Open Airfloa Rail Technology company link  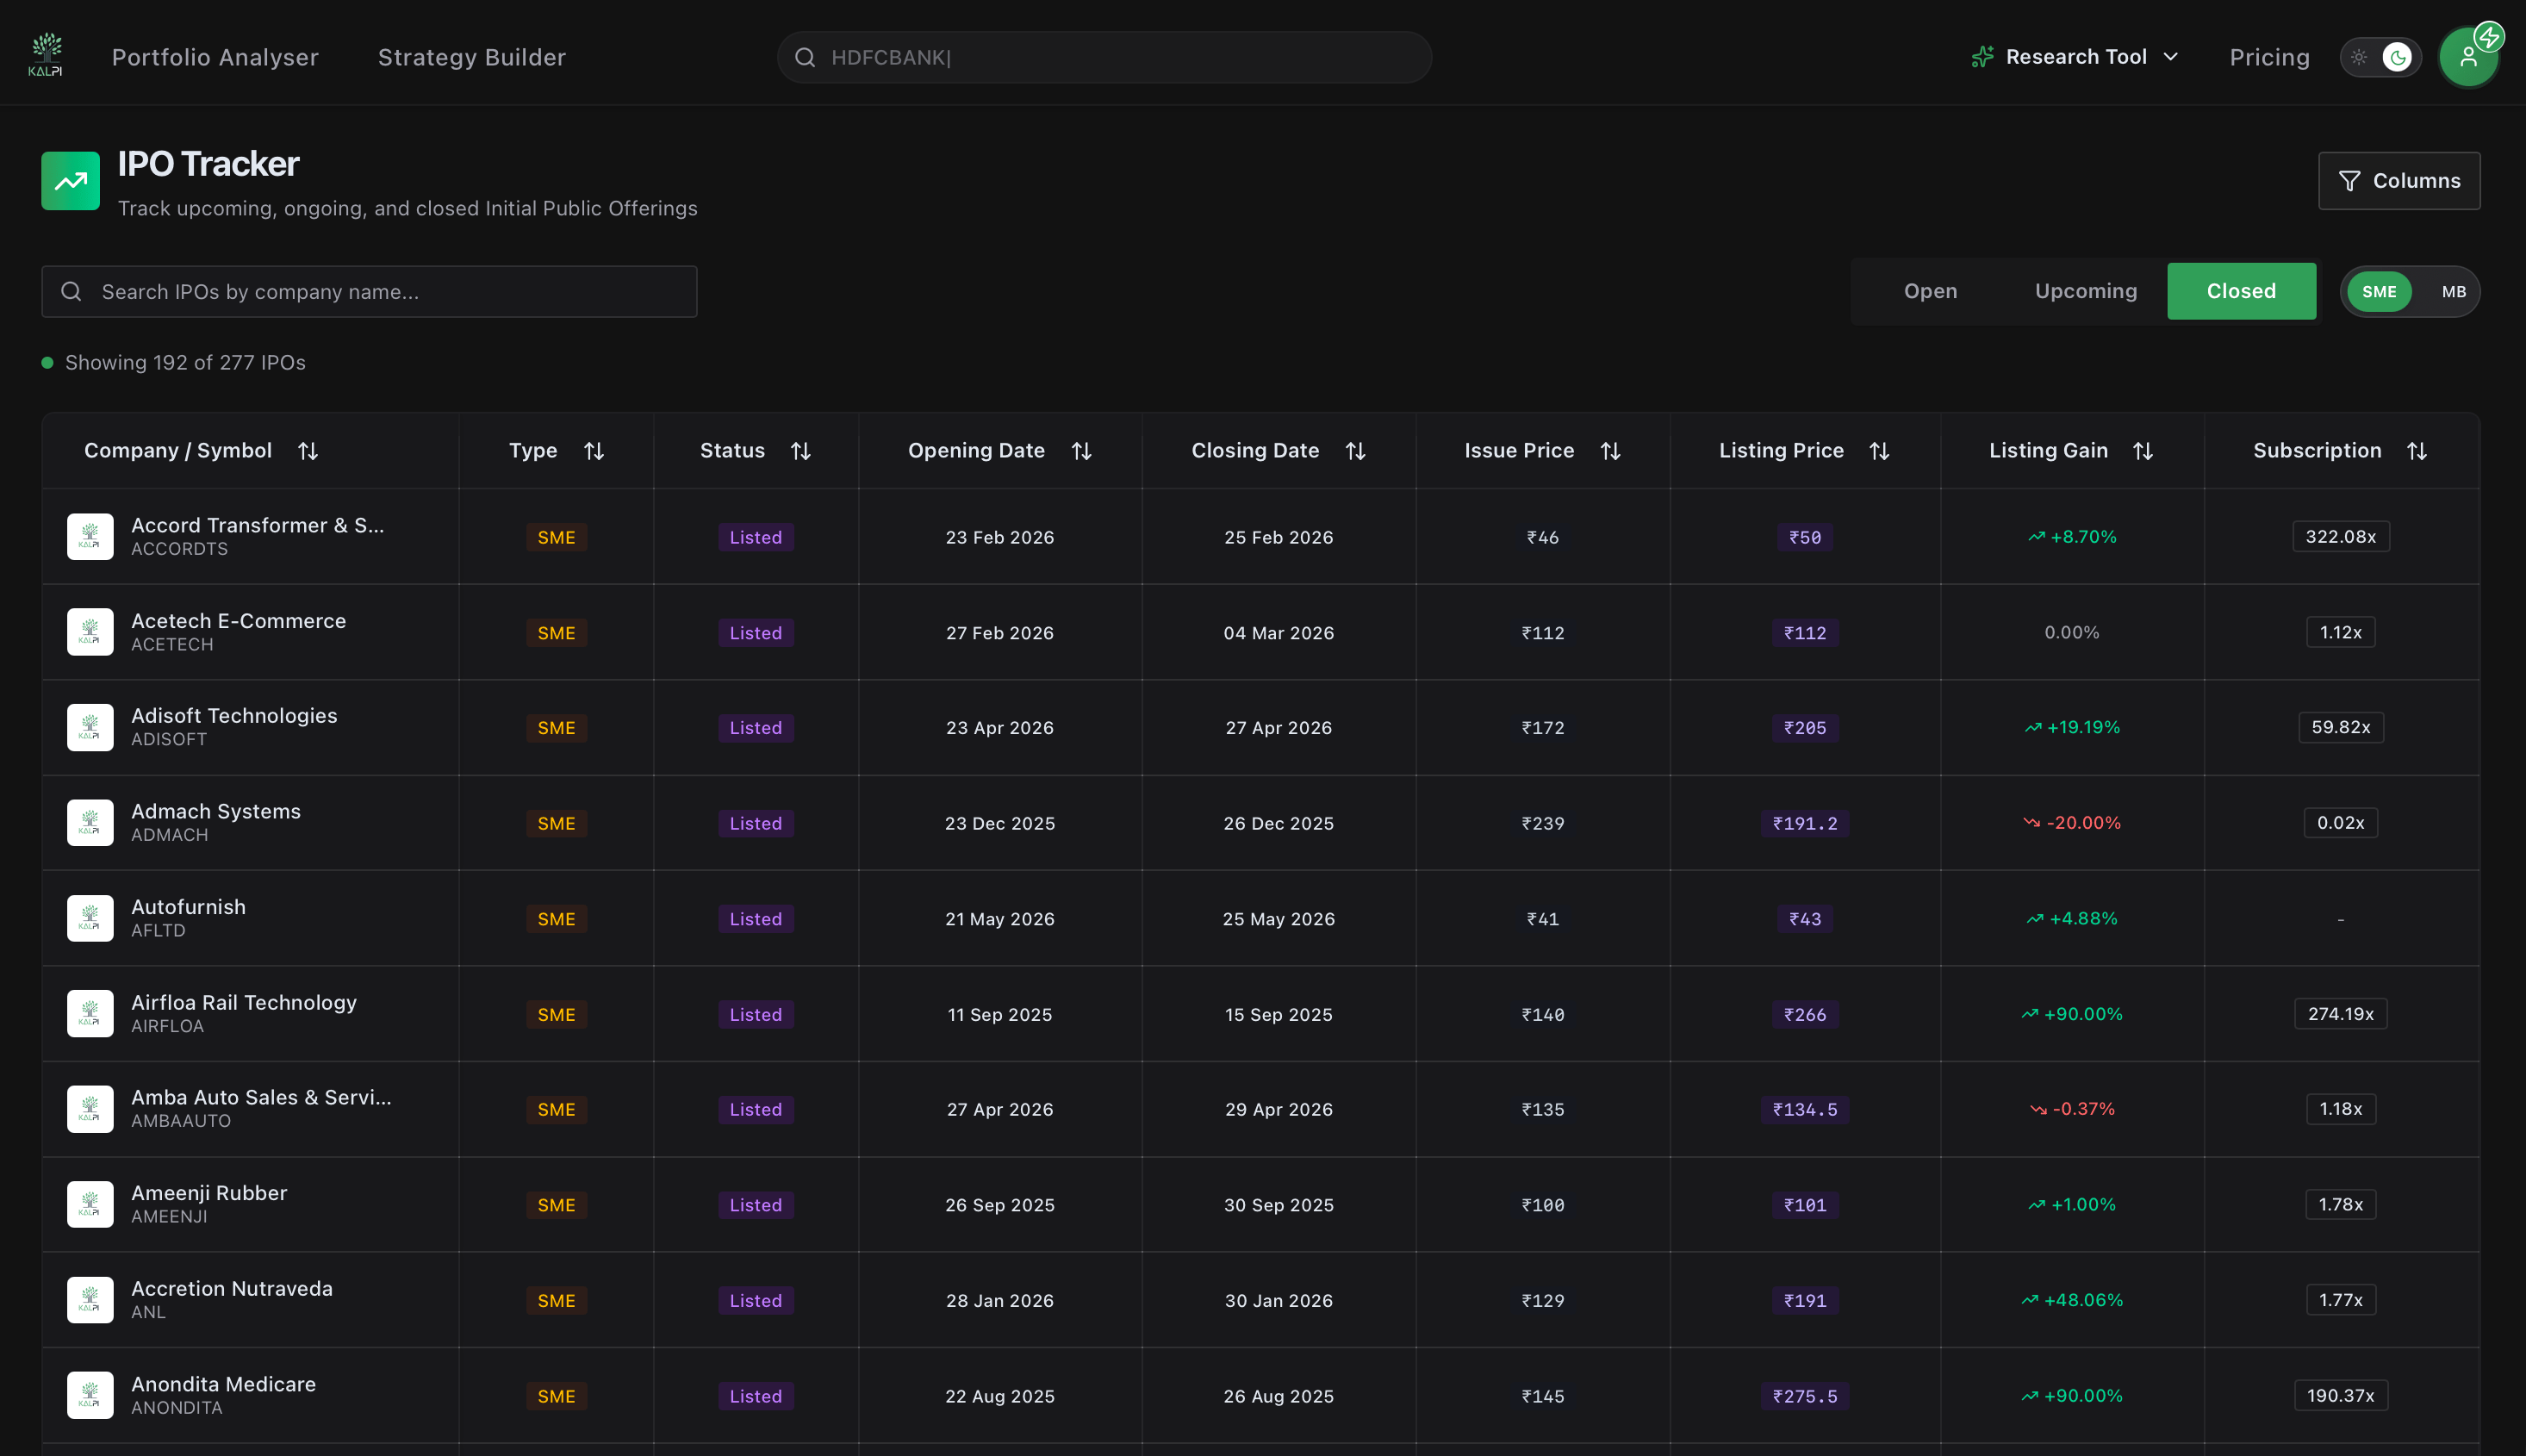click(x=243, y=1003)
